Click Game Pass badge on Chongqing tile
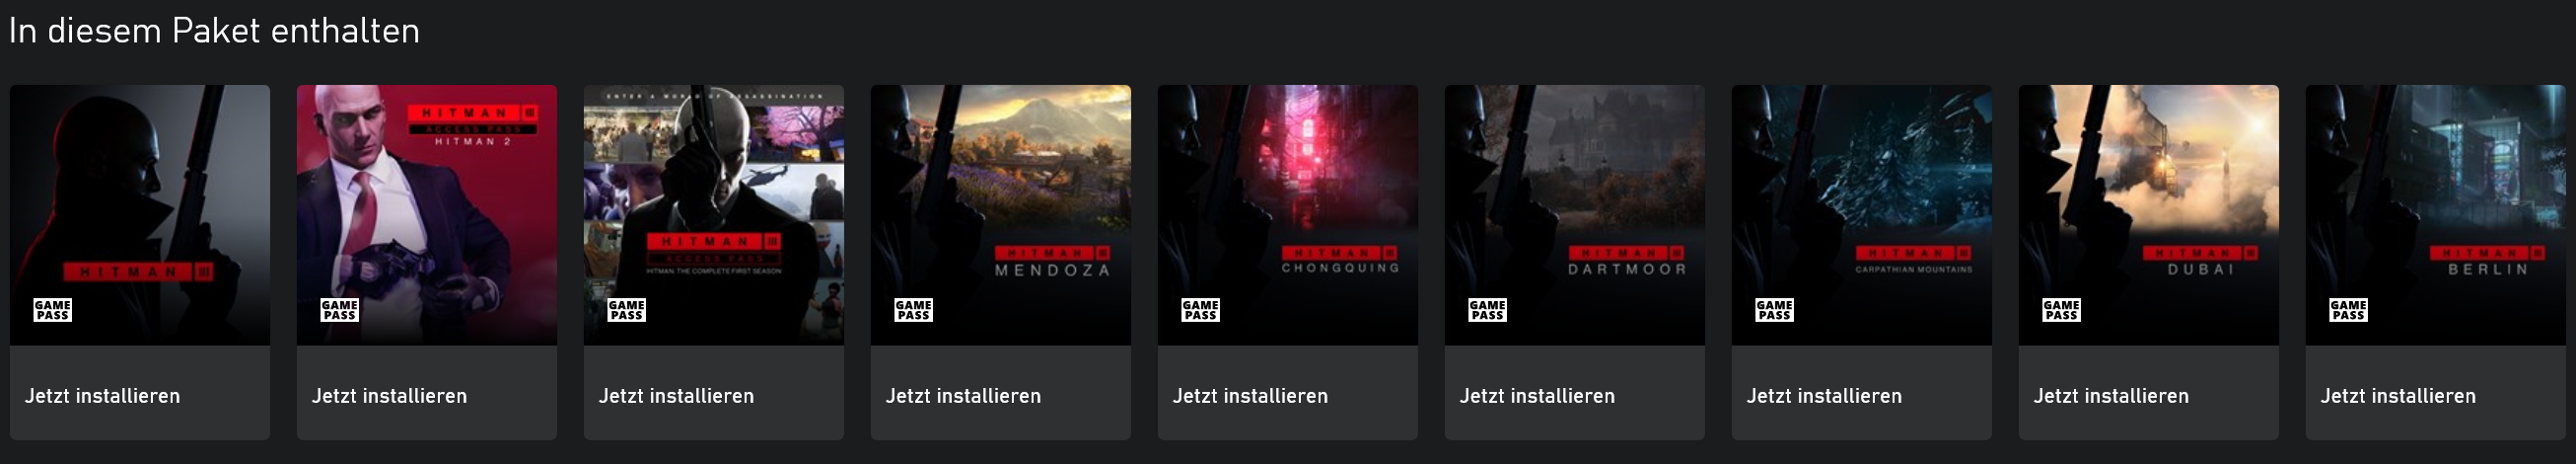The width and height of the screenshot is (2576, 464). [x=1200, y=310]
